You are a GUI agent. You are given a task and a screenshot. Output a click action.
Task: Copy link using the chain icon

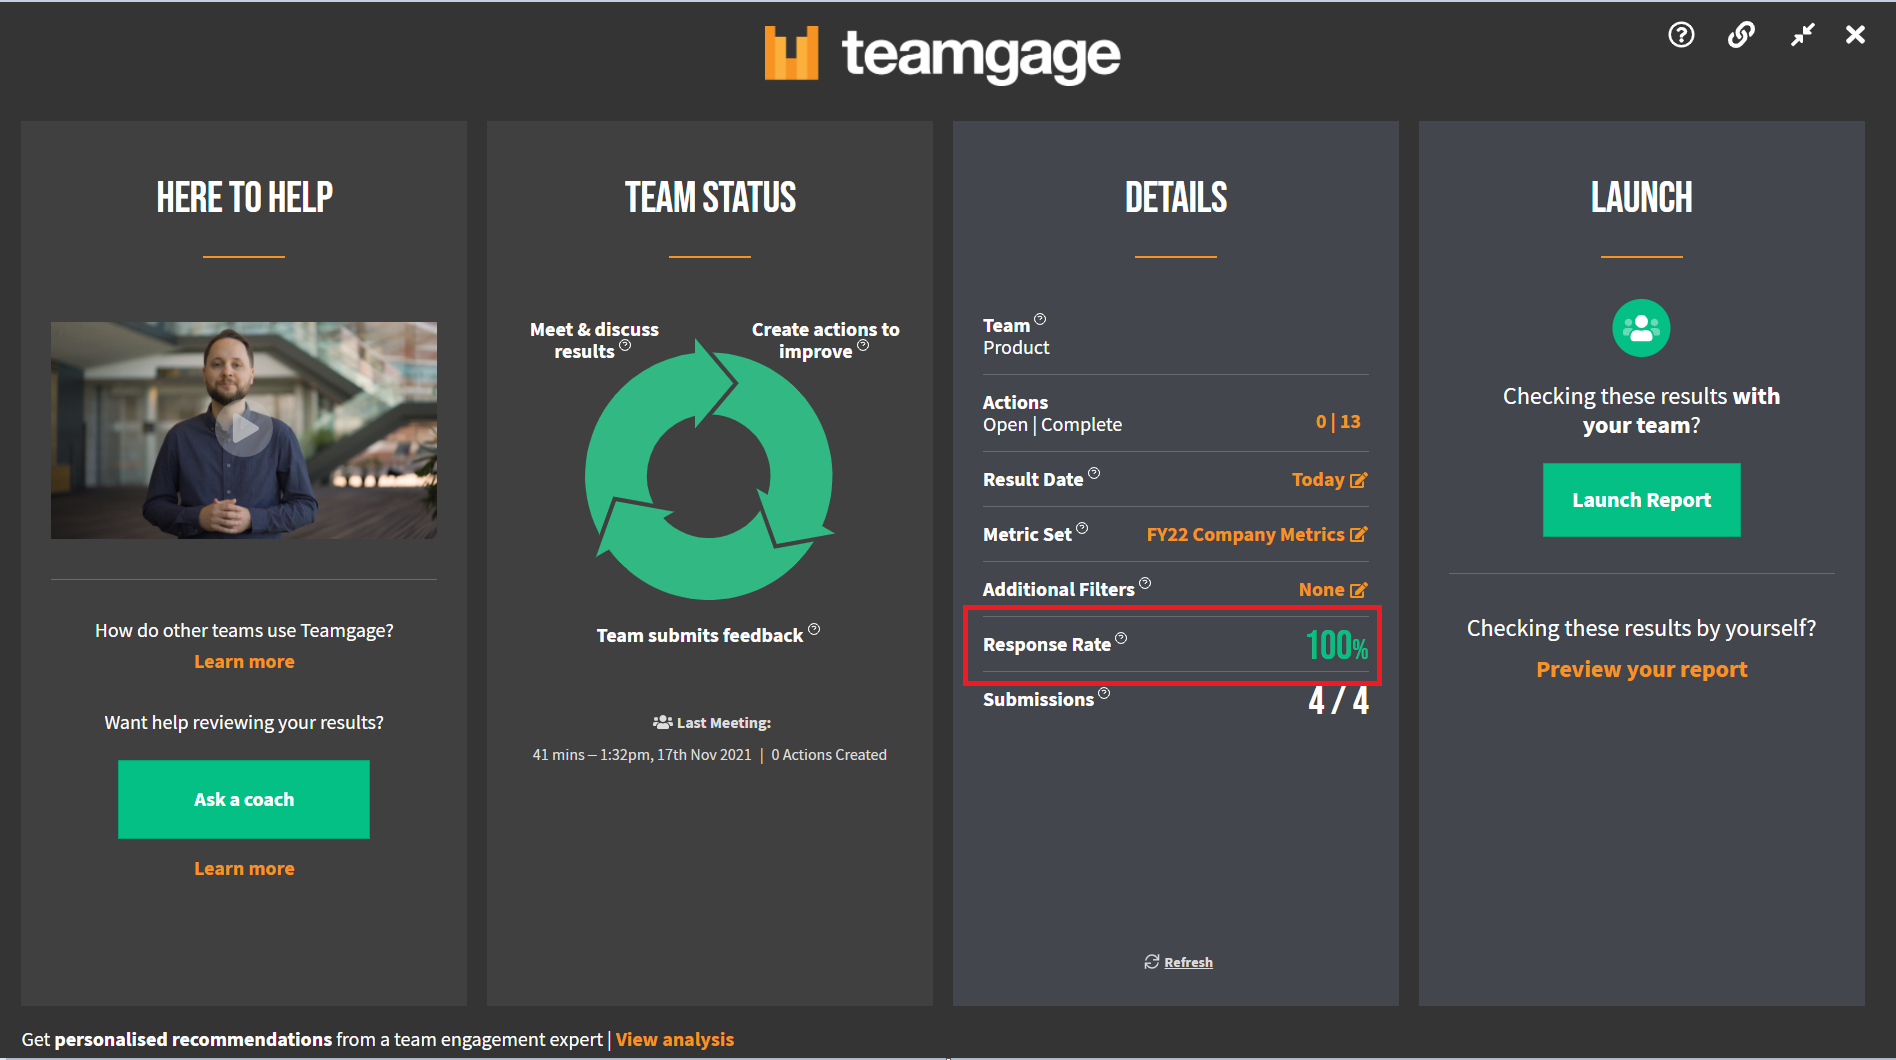[x=1741, y=35]
